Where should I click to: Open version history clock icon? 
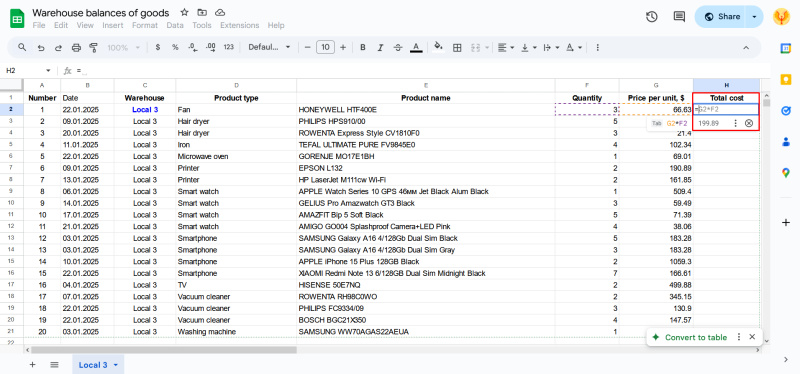click(x=651, y=17)
